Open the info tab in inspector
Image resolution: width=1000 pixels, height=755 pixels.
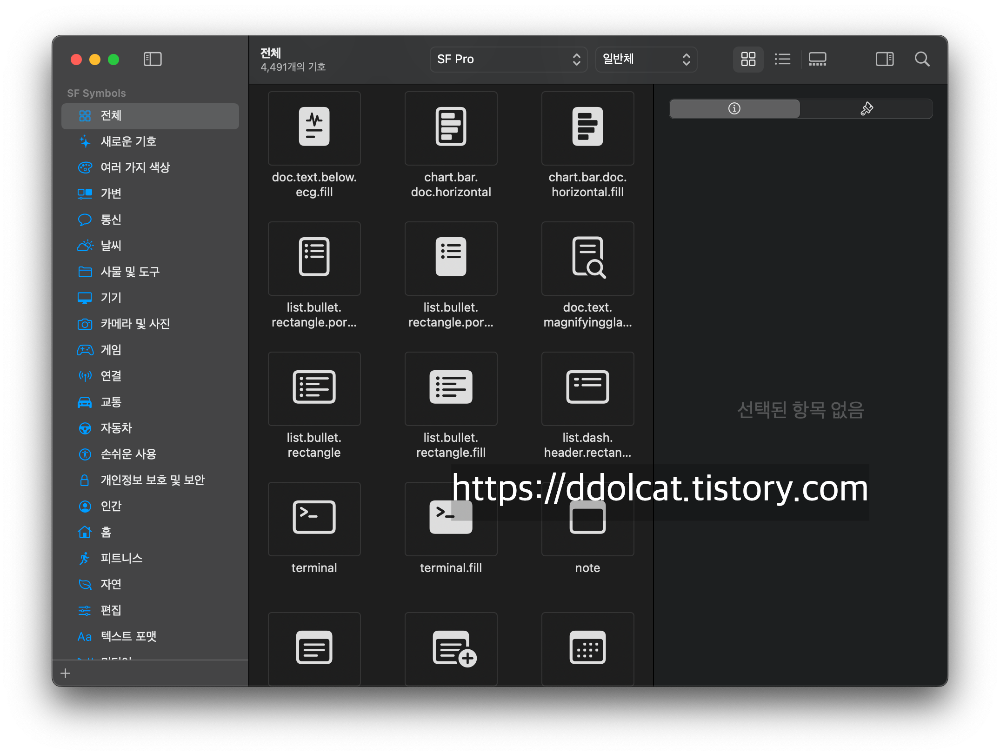(x=735, y=108)
